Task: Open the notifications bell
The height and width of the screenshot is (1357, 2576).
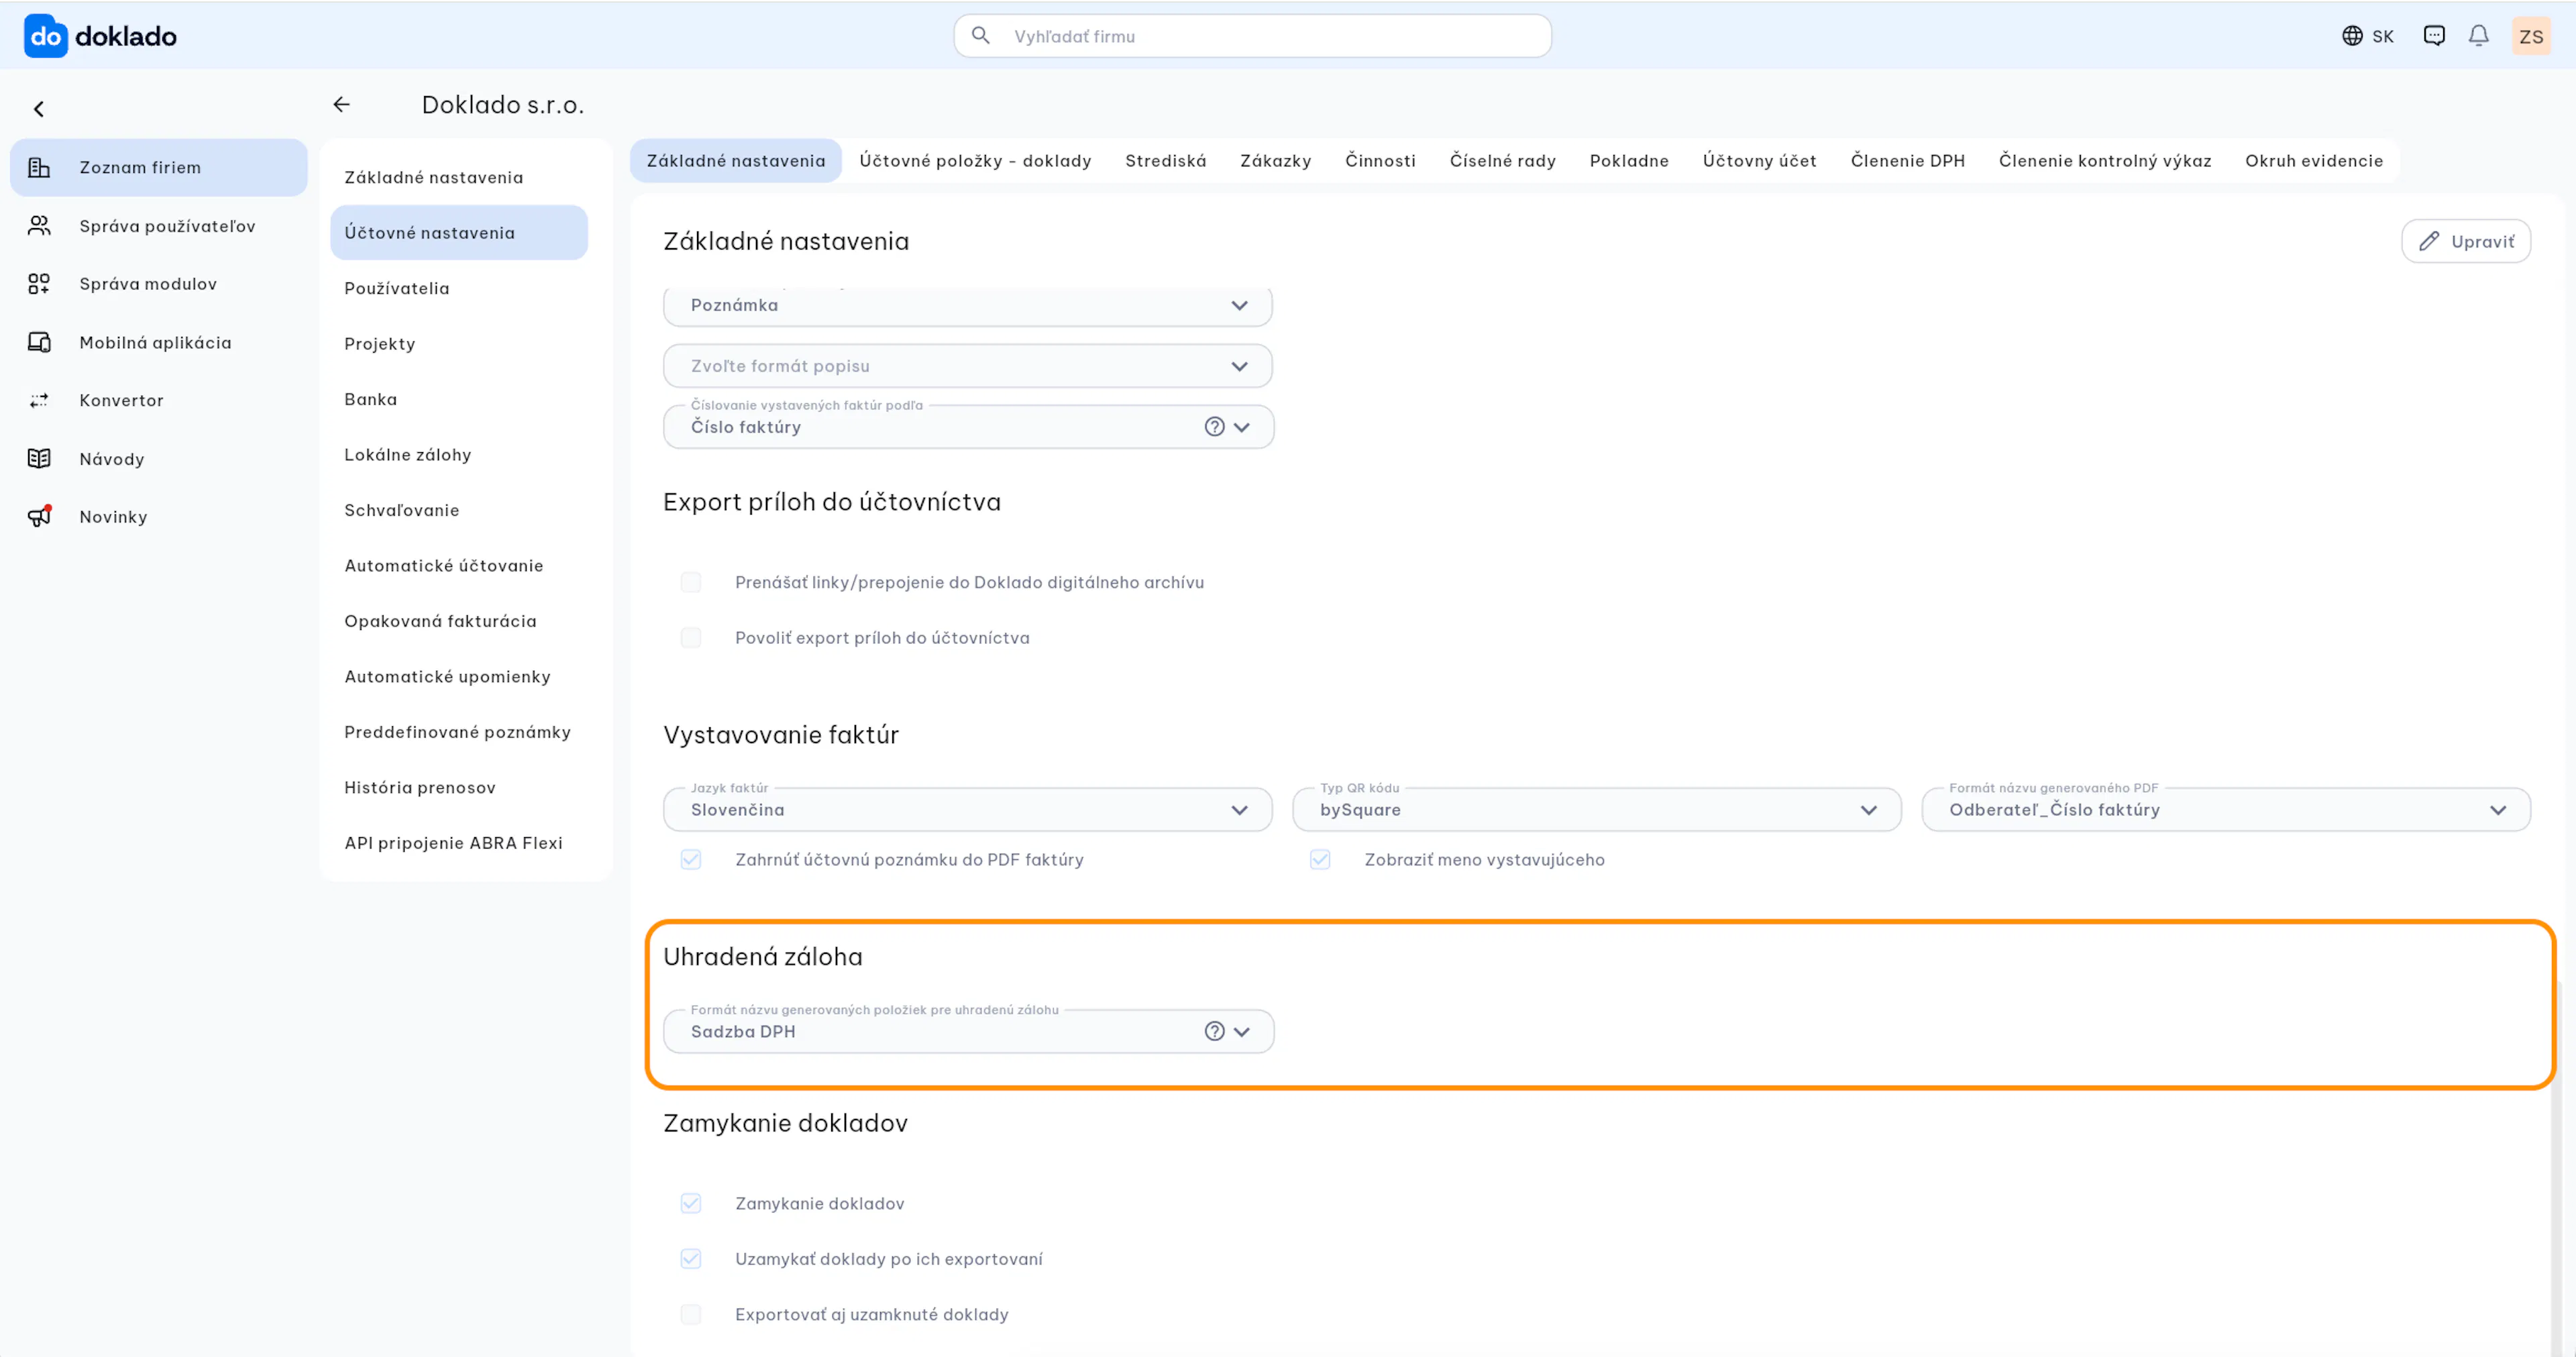Action: [x=2479, y=36]
